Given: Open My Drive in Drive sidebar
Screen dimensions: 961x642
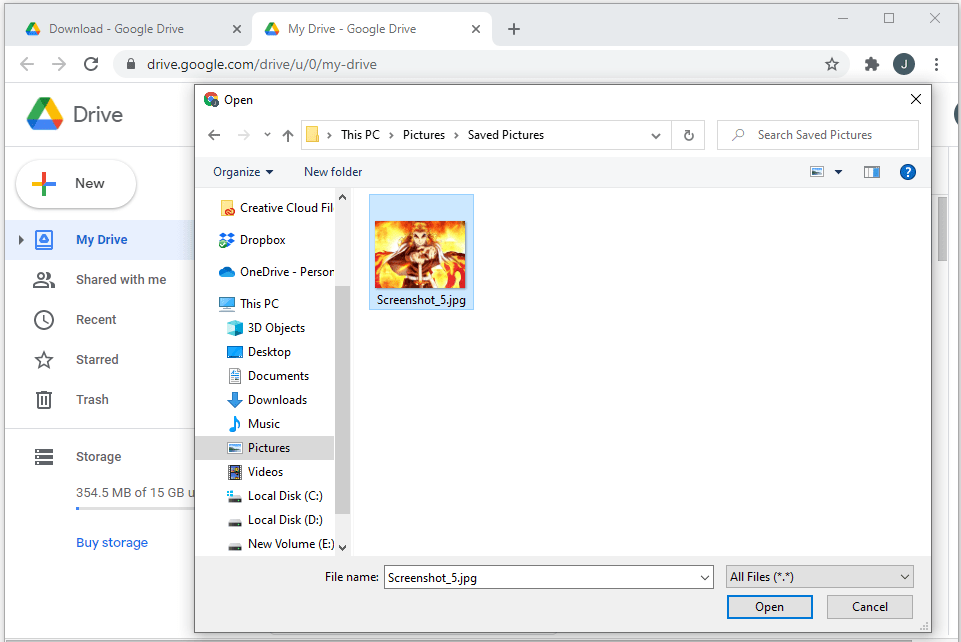Looking at the screenshot, I should pyautogui.click(x=102, y=240).
